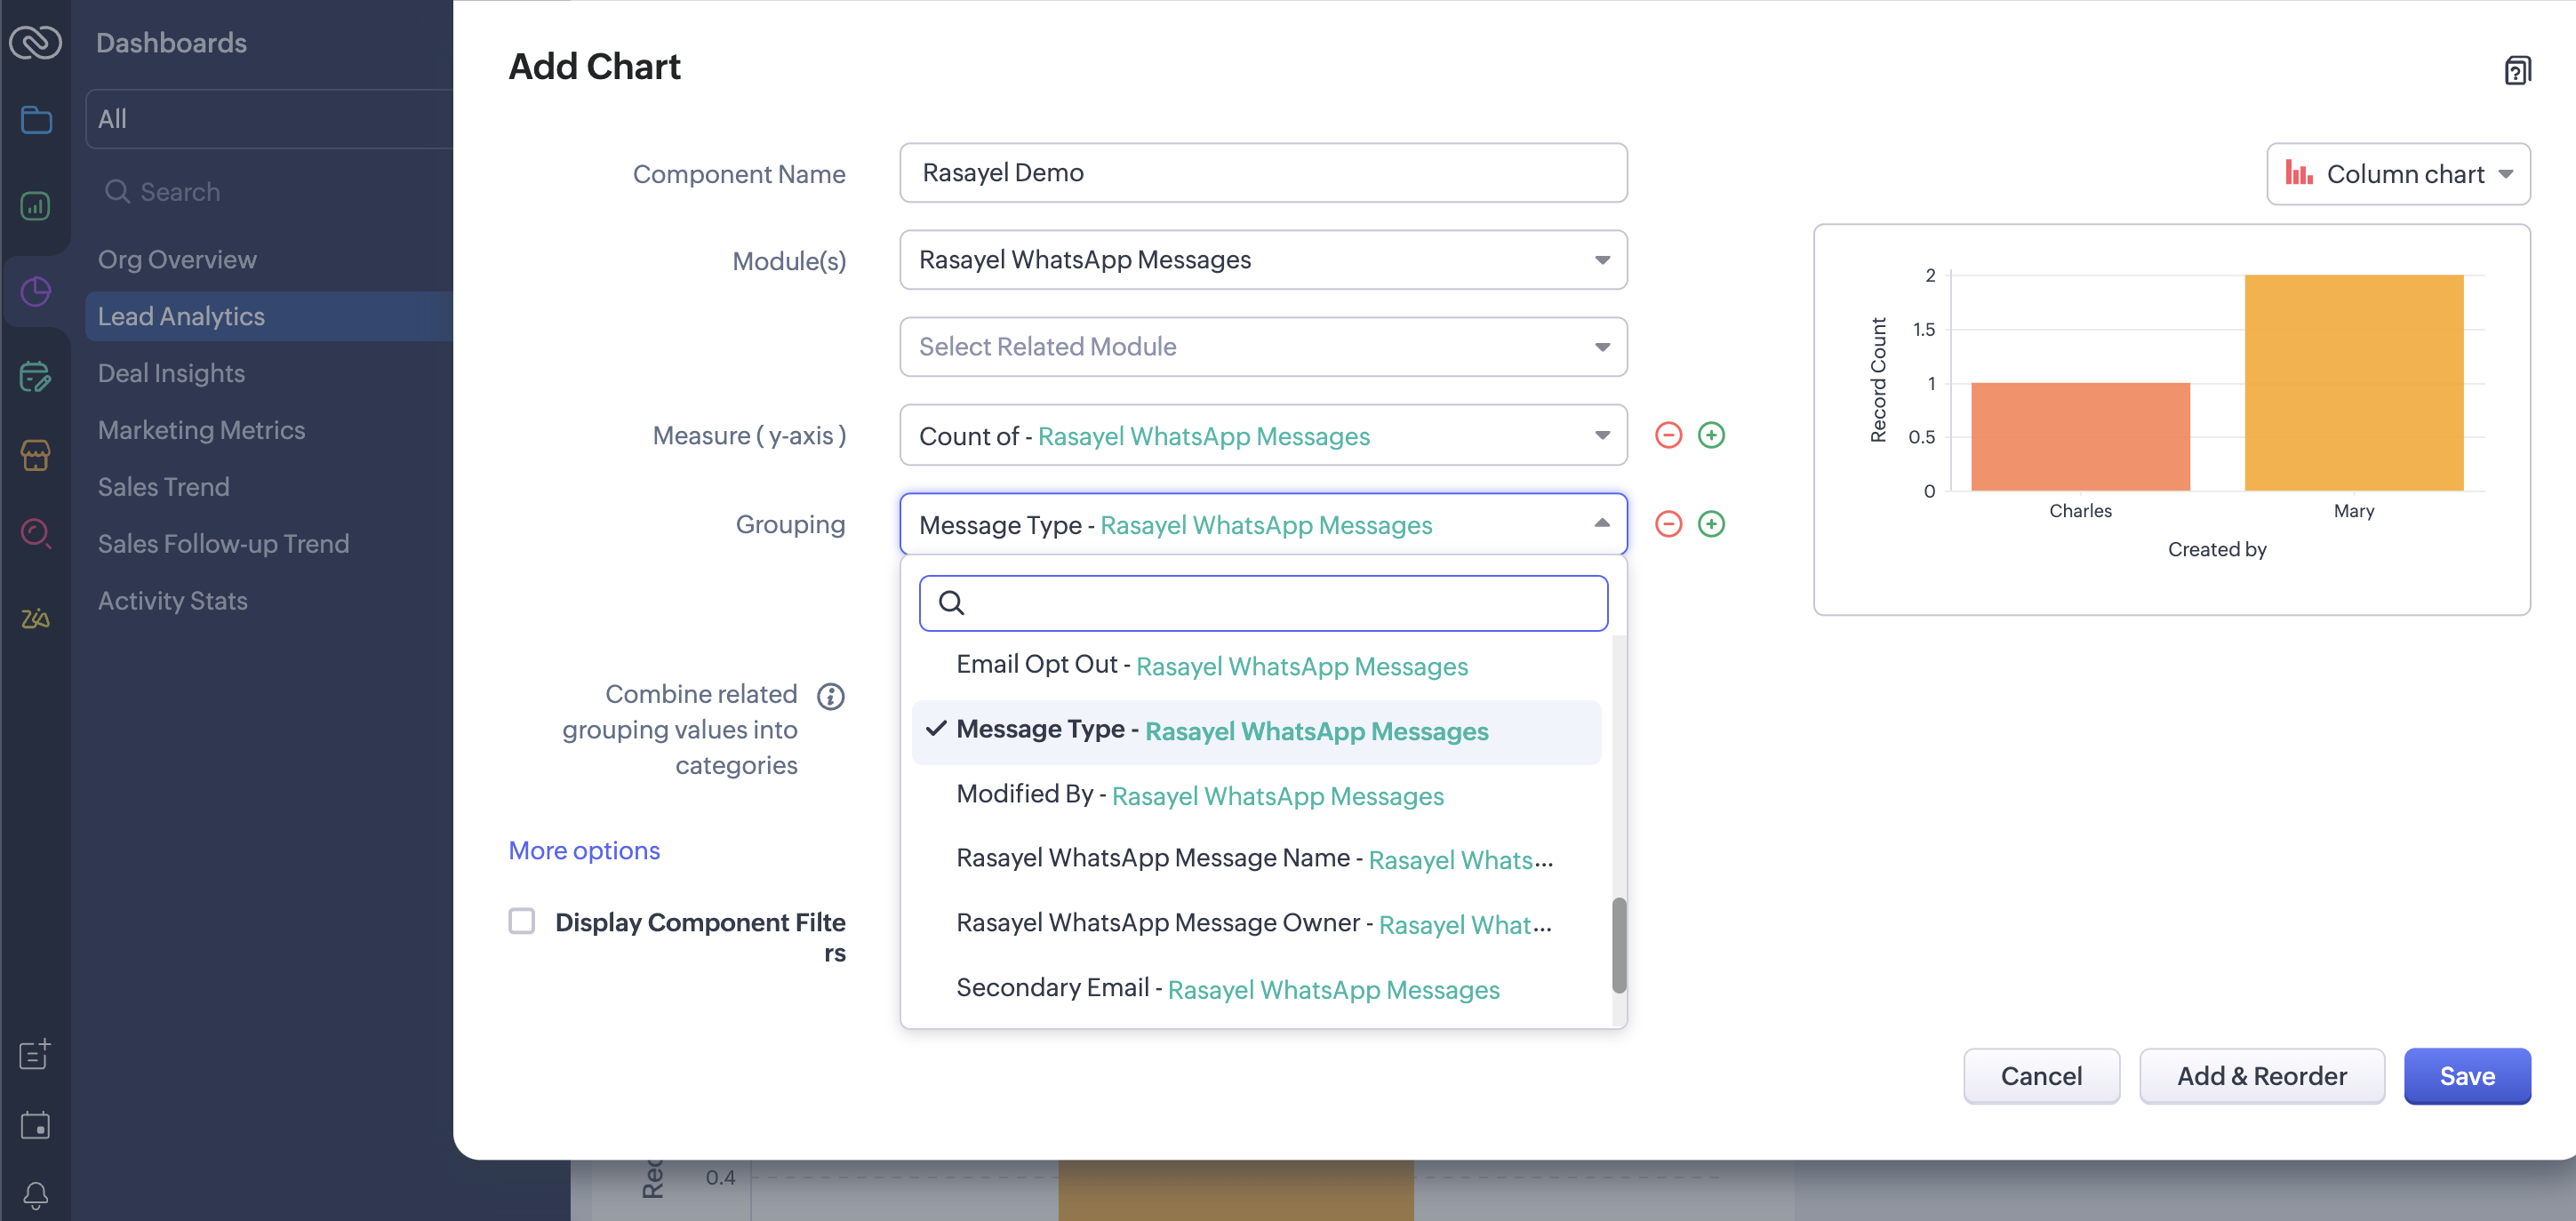2576x1221 pixels.
Task: Open the notifications bell in sidebar
Action: tap(35, 1195)
